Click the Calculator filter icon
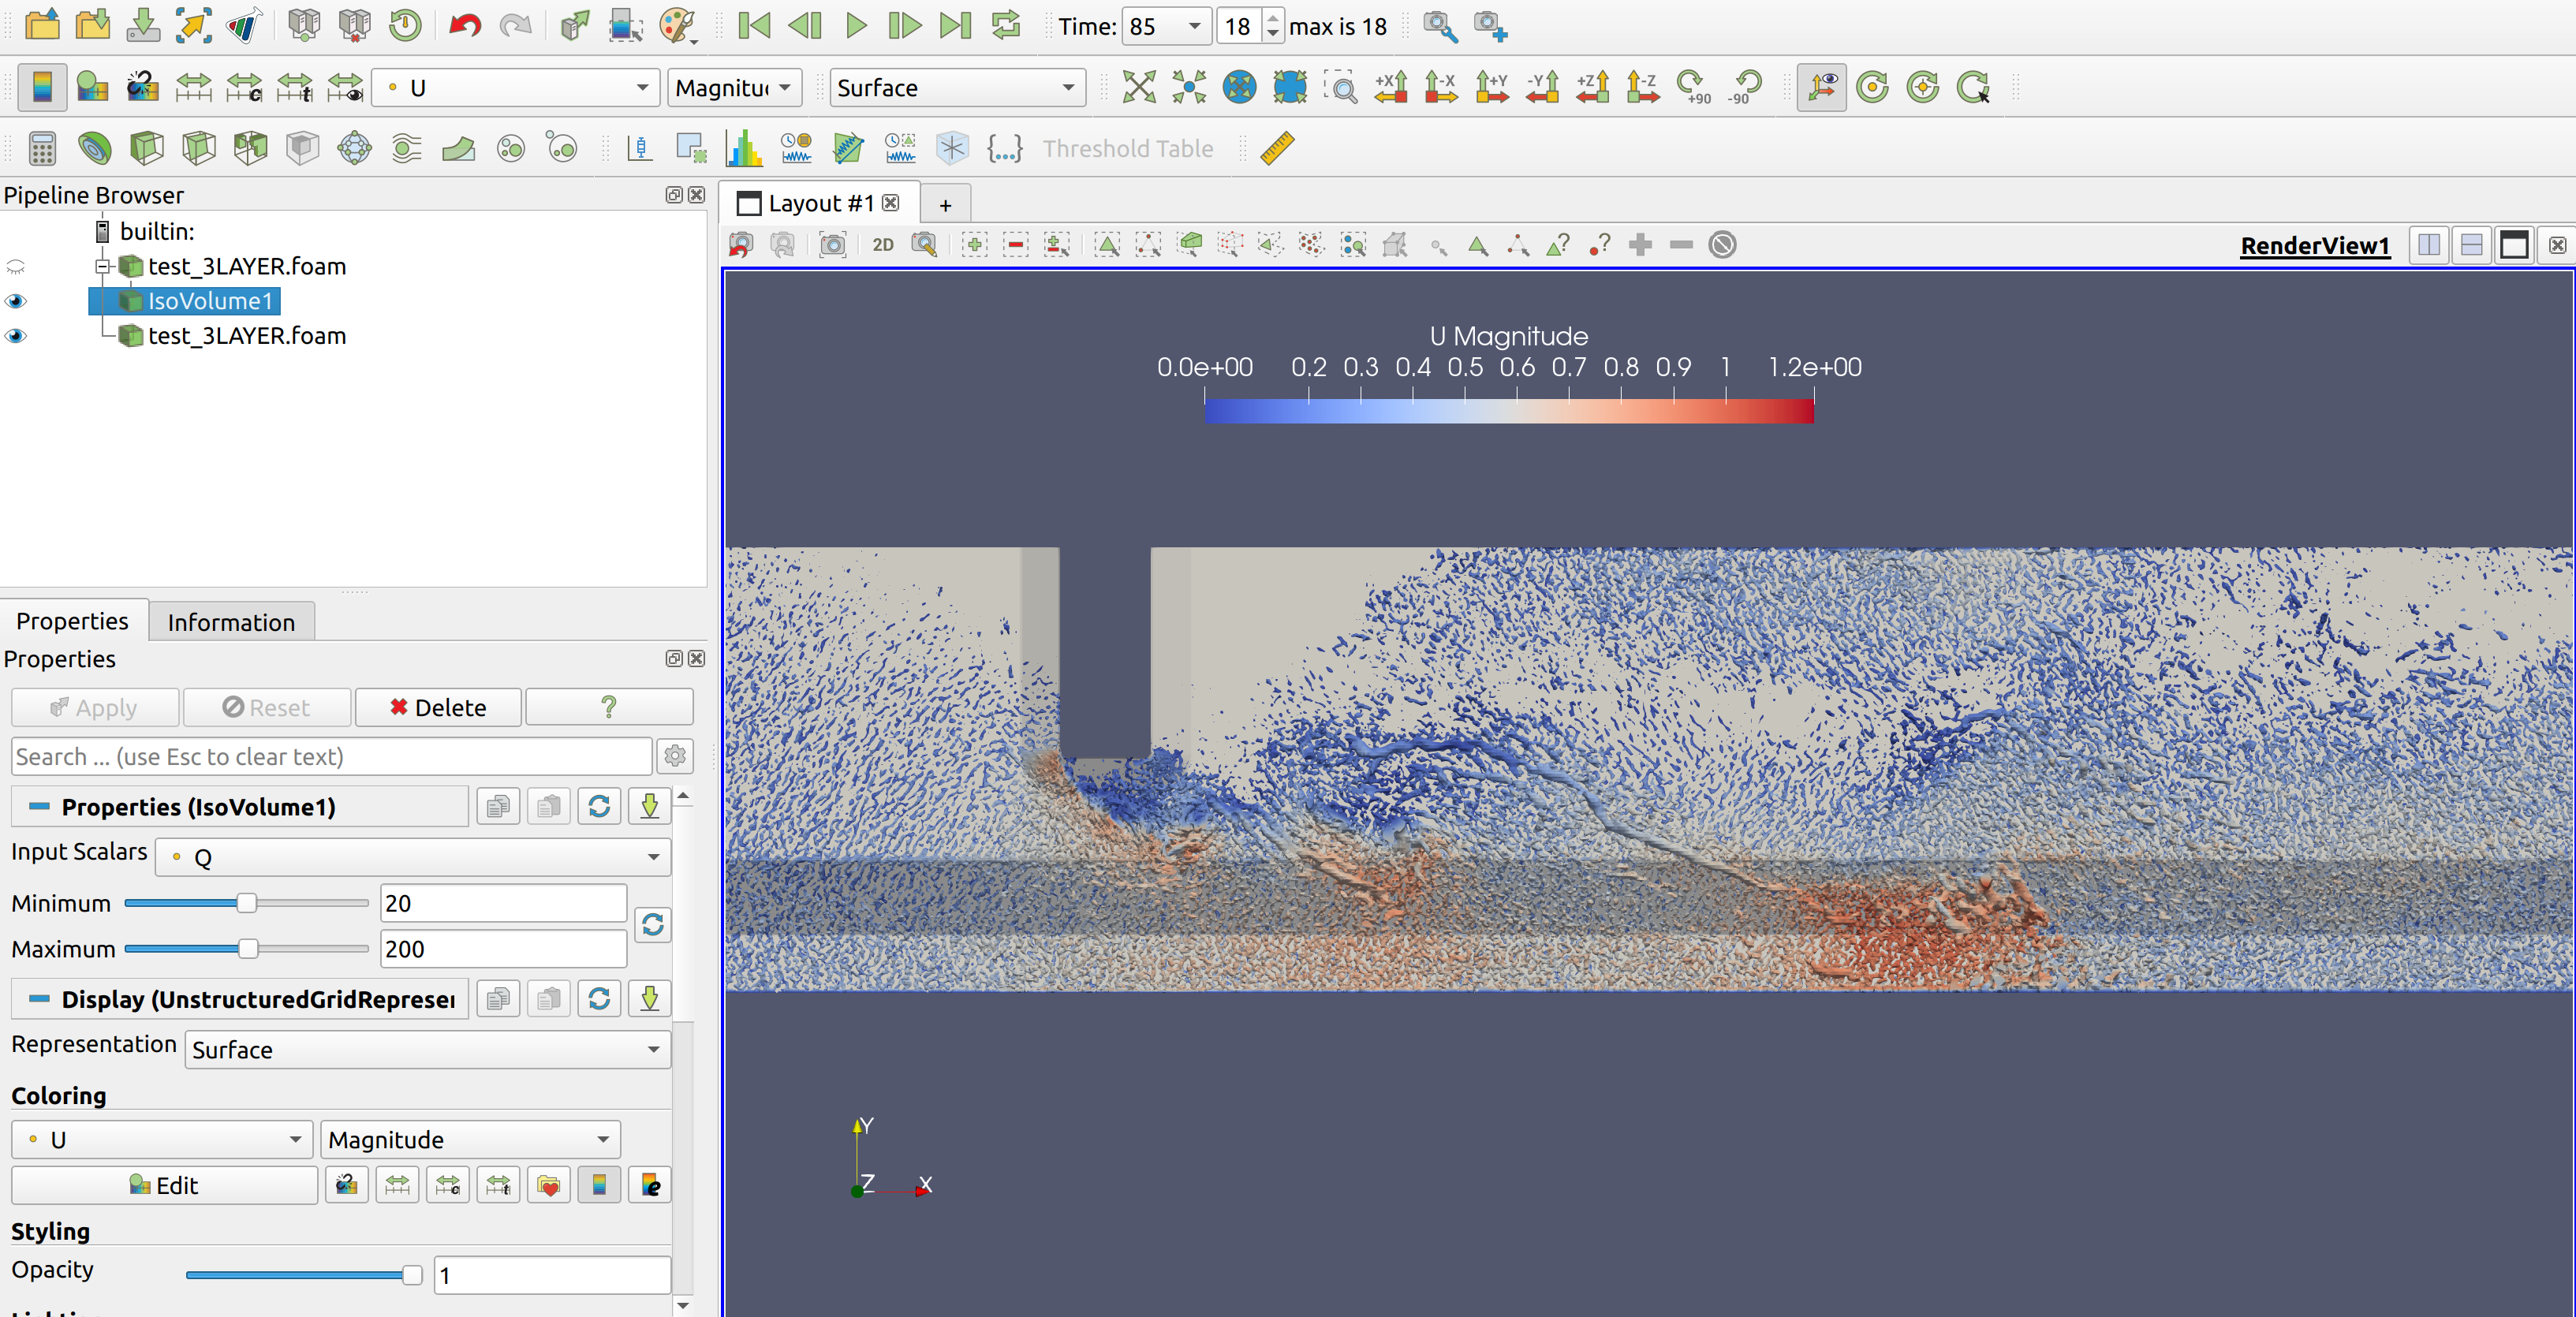2576x1317 pixels. tap(42, 149)
